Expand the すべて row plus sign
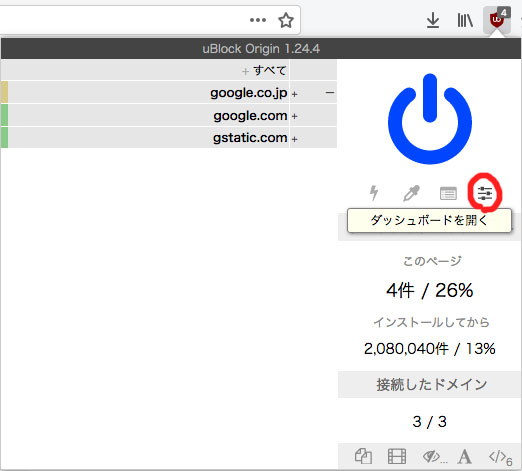 [245, 71]
